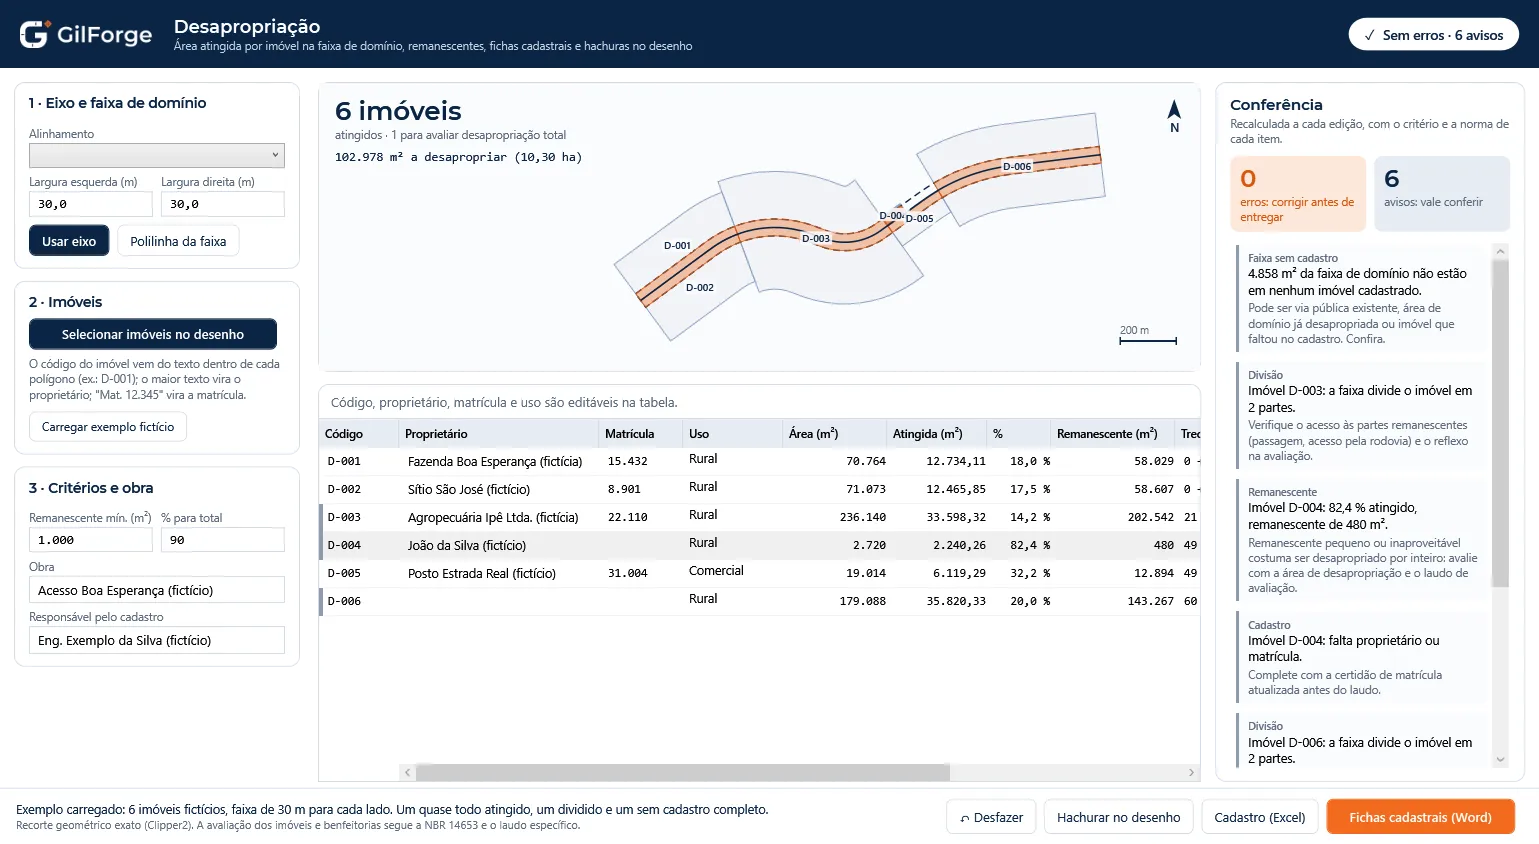Open the Alinhamento dropdown
This screenshot has width=1539, height=844.
[x=157, y=155]
